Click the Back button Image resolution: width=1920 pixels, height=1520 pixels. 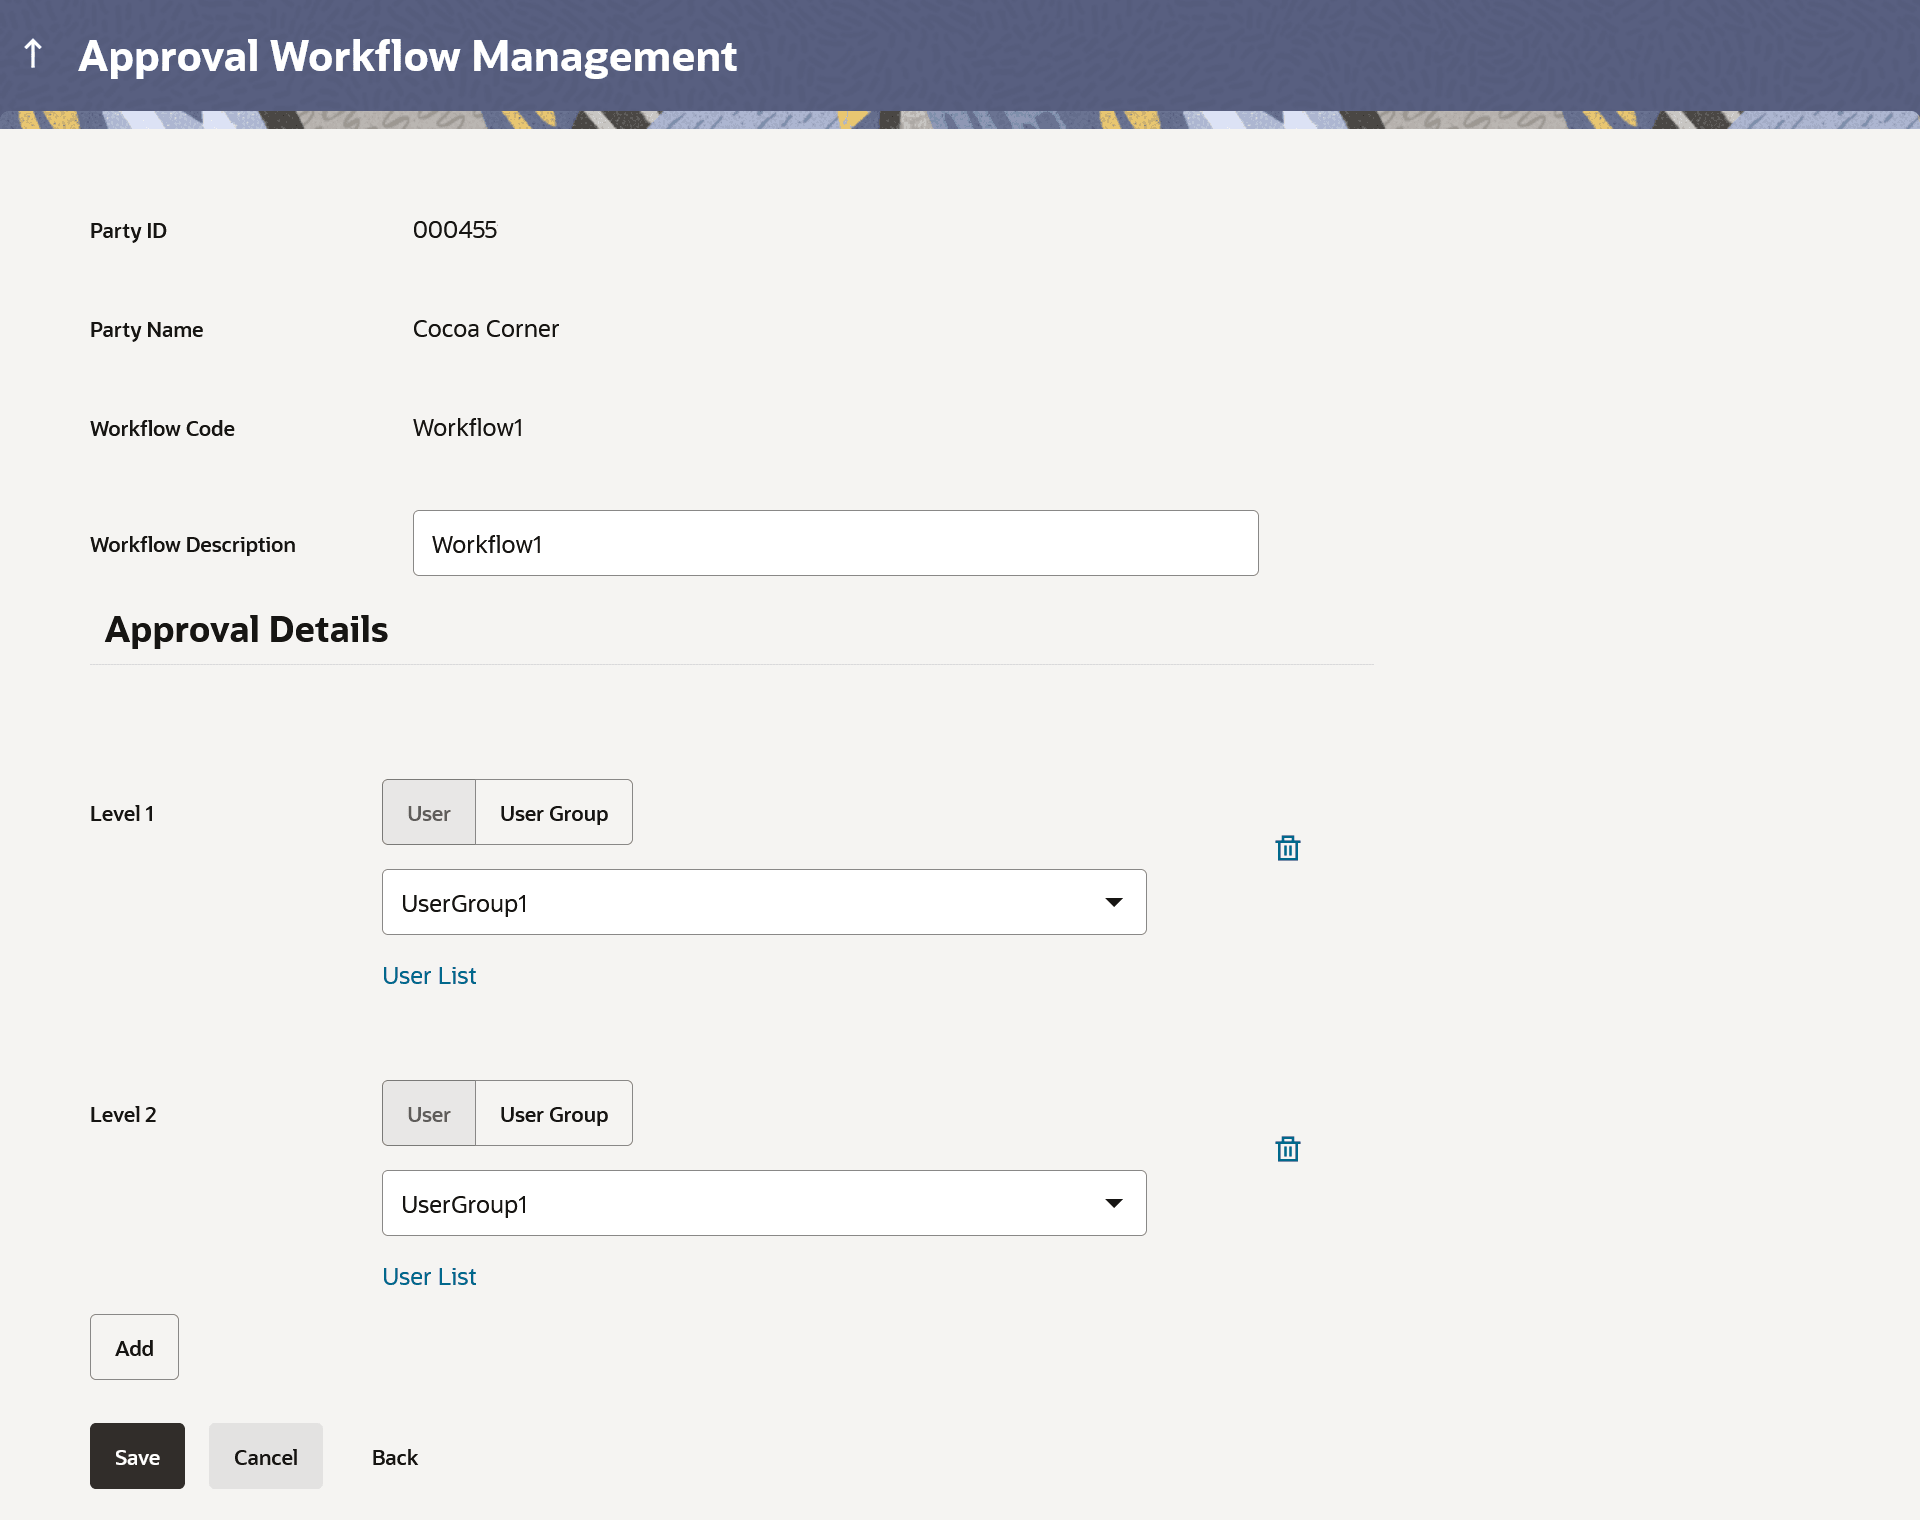click(395, 1457)
